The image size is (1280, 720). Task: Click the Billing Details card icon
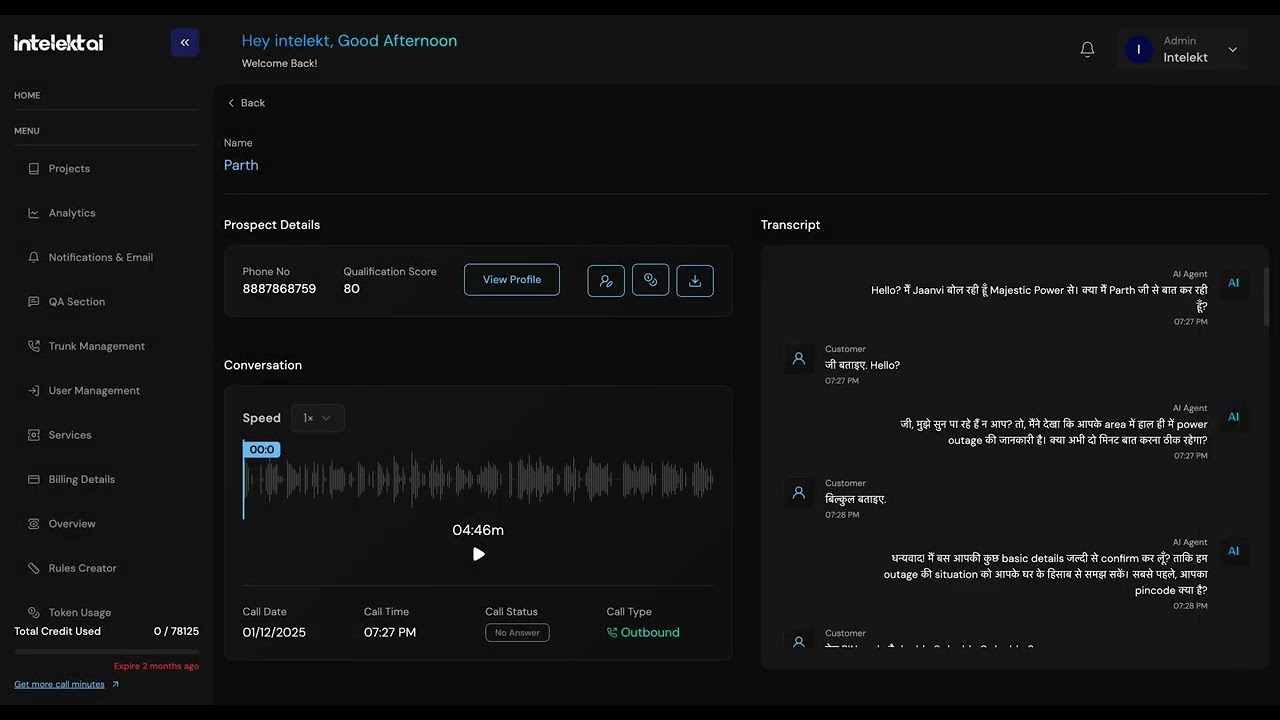pos(34,480)
